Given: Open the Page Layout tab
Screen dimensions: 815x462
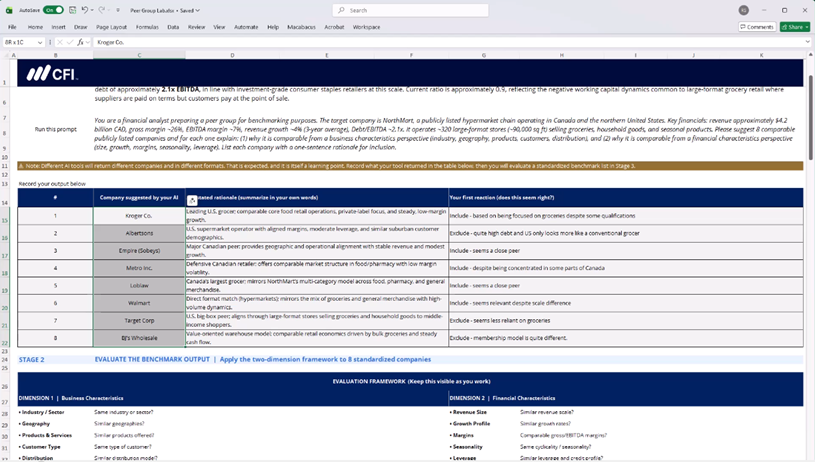Looking at the screenshot, I should (111, 27).
